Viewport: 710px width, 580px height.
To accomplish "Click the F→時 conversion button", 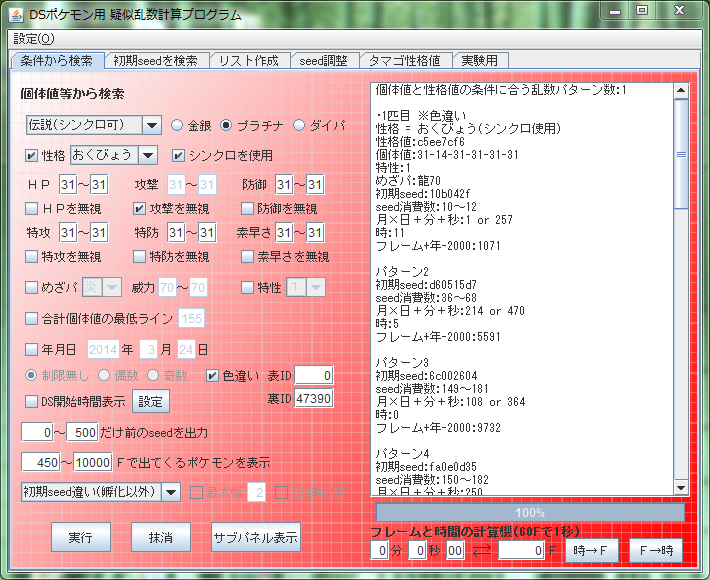I will click(x=656, y=551).
